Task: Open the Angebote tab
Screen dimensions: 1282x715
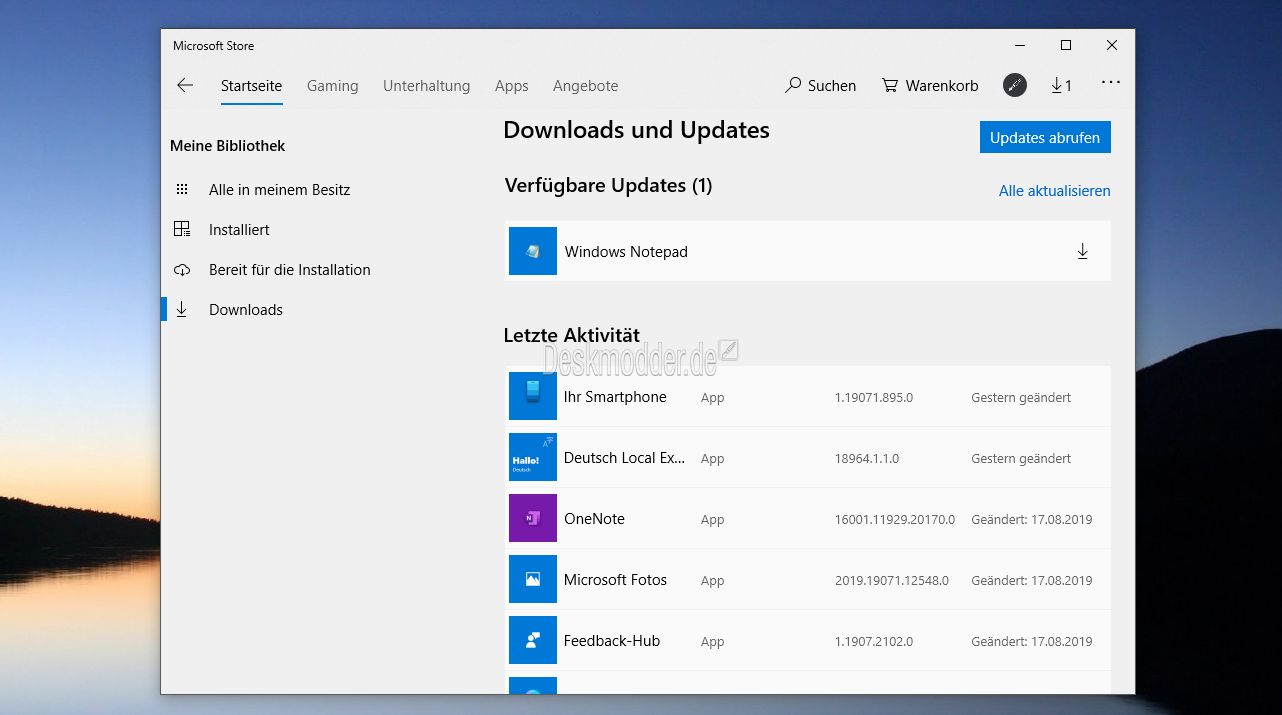Action: [x=585, y=86]
